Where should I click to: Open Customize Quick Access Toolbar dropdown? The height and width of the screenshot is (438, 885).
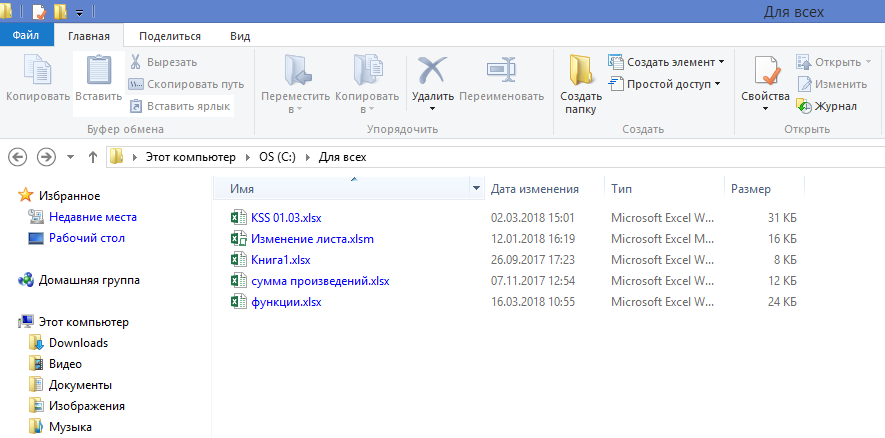coord(80,12)
